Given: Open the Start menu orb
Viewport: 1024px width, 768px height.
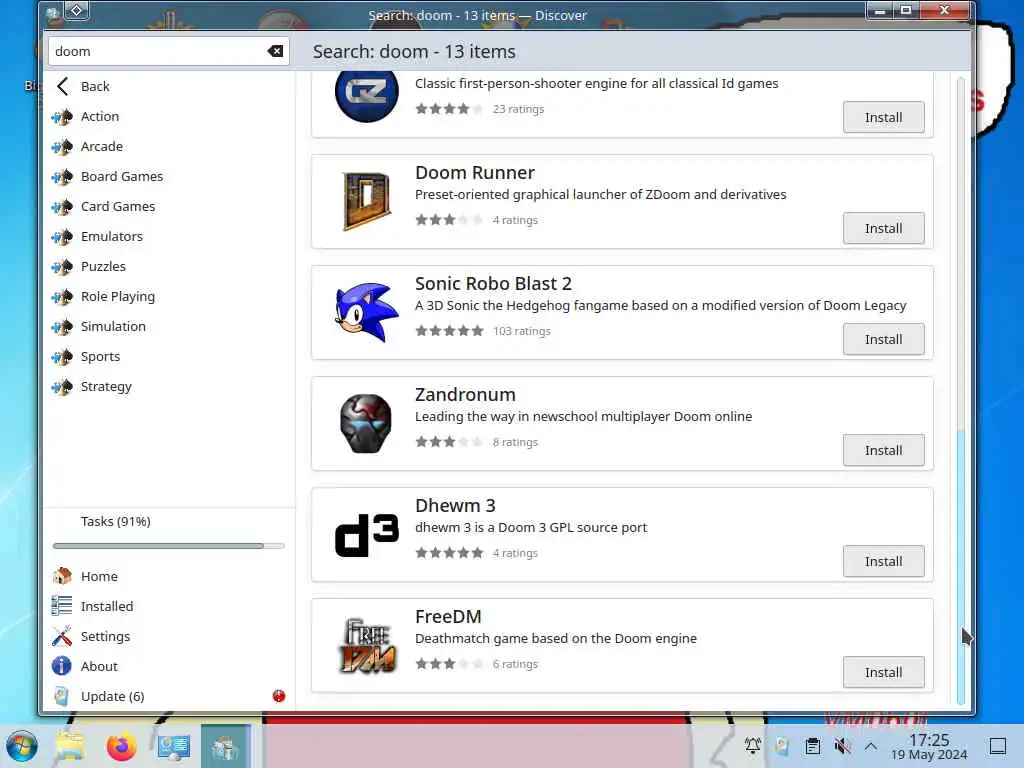Looking at the screenshot, I should (x=22, y=746).
